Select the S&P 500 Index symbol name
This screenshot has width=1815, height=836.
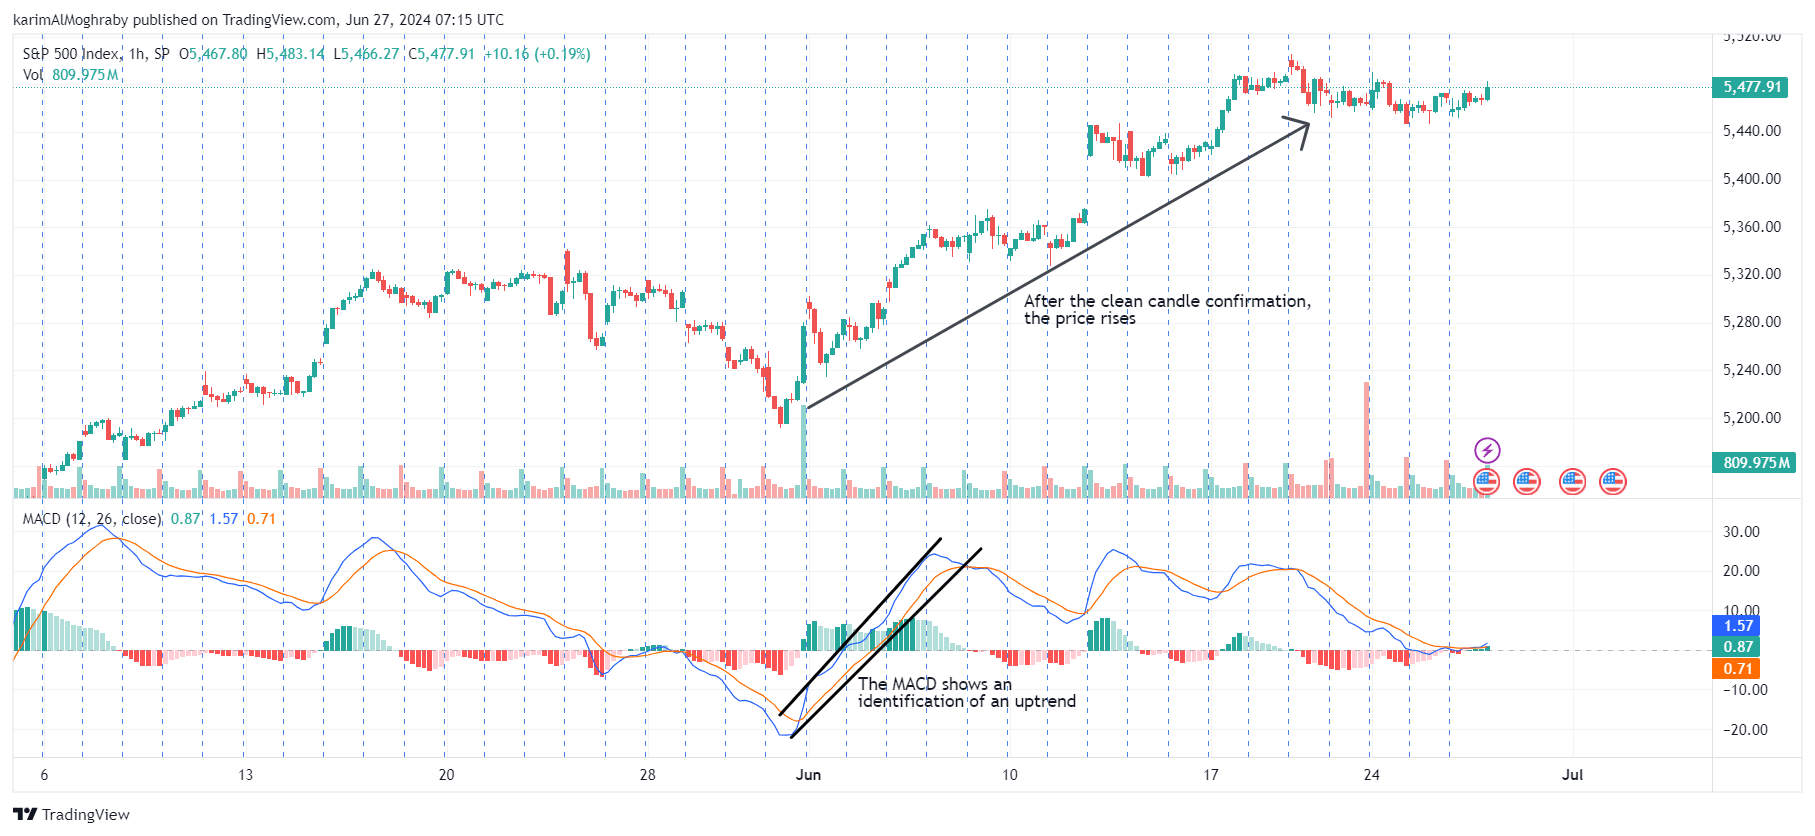pyautogui.click(x=70, y=54)
